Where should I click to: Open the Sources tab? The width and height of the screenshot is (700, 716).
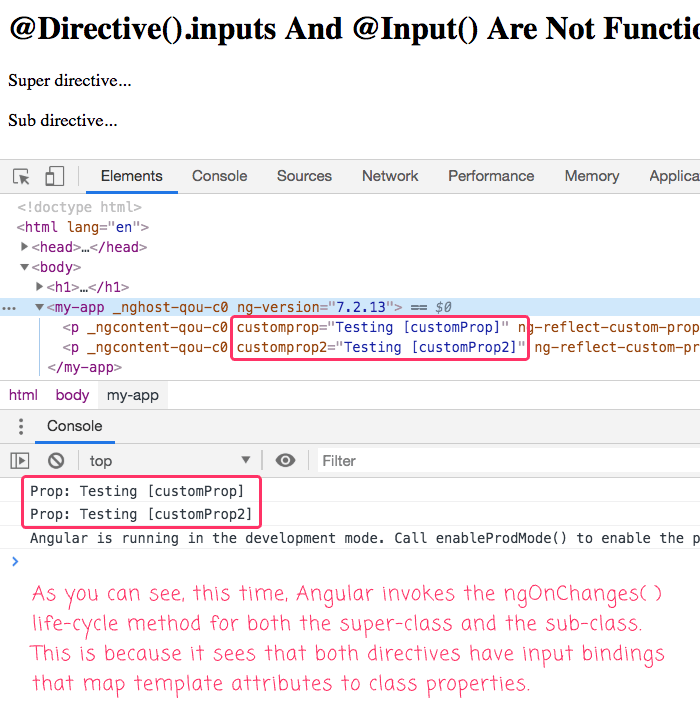pos(304,176)
